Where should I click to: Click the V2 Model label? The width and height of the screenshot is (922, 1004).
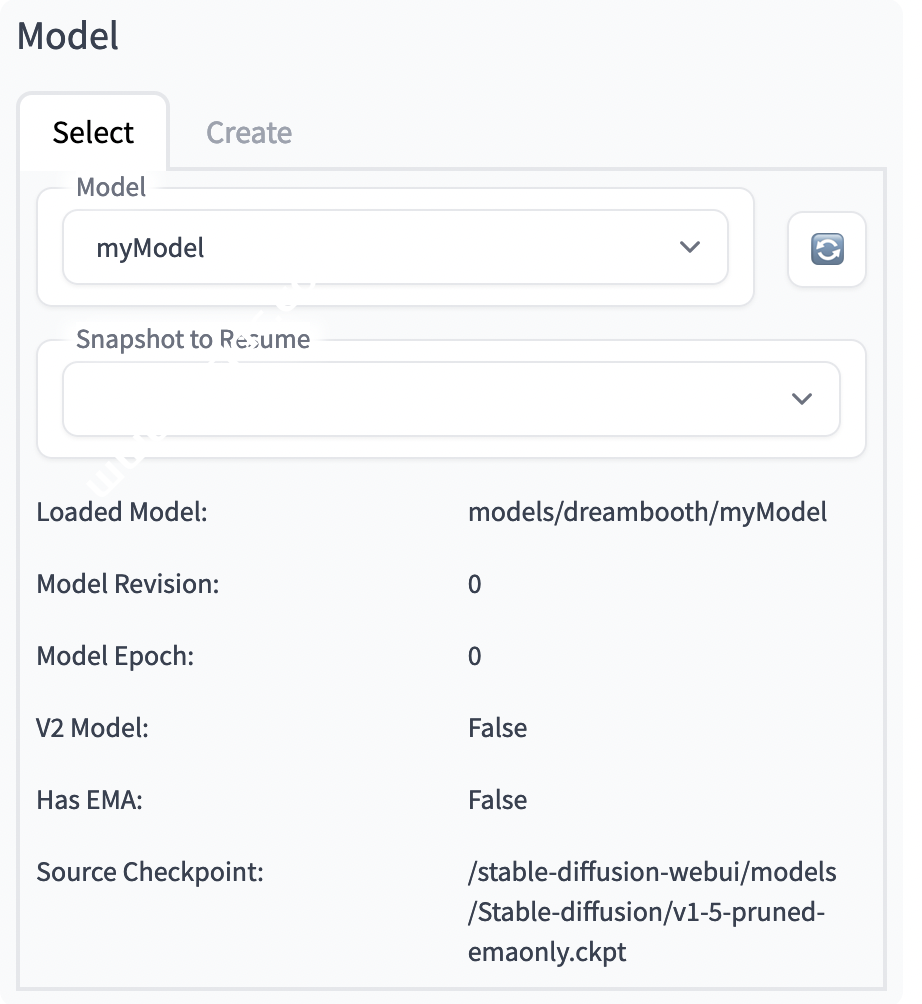point(92,729)
